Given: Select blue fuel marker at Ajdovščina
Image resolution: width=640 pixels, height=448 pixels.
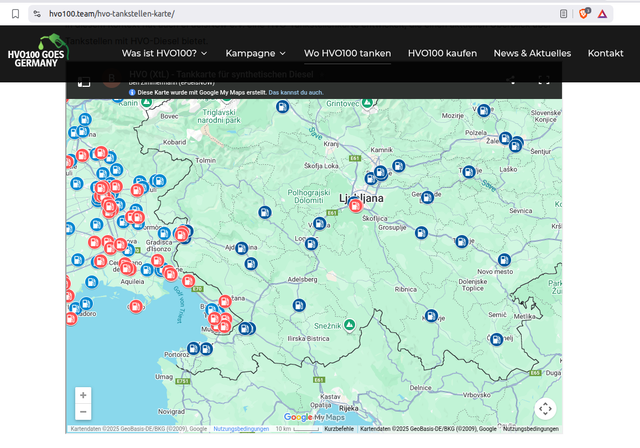Looking at the screenshot, I should [x=242, y=248].
